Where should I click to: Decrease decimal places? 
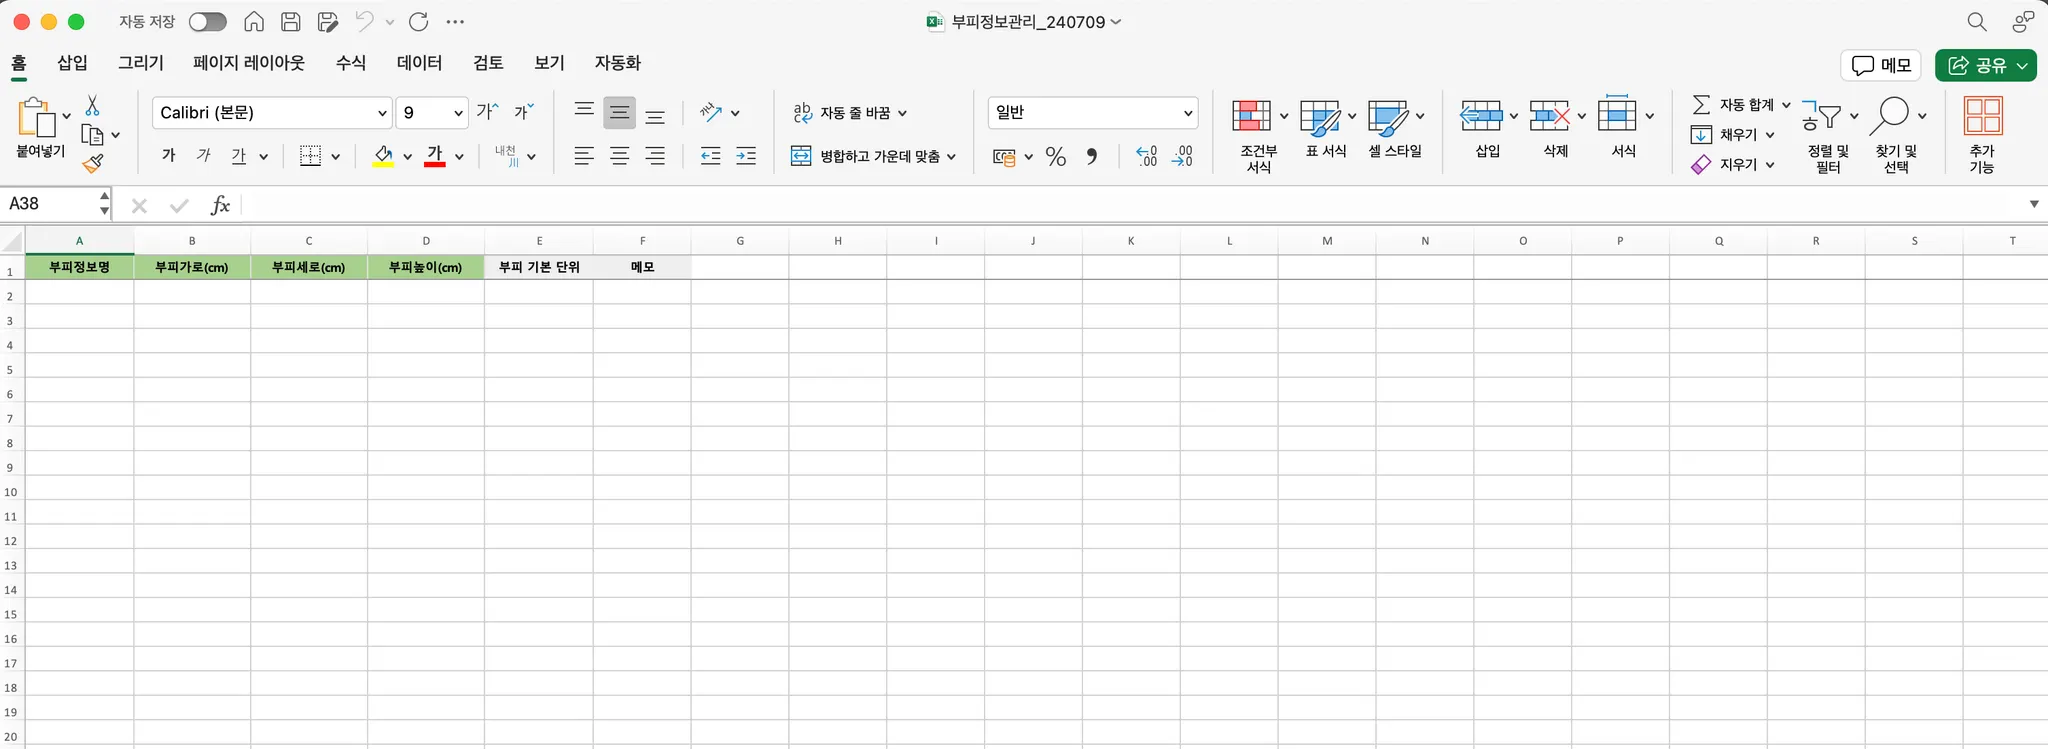tap(1182, 156)
